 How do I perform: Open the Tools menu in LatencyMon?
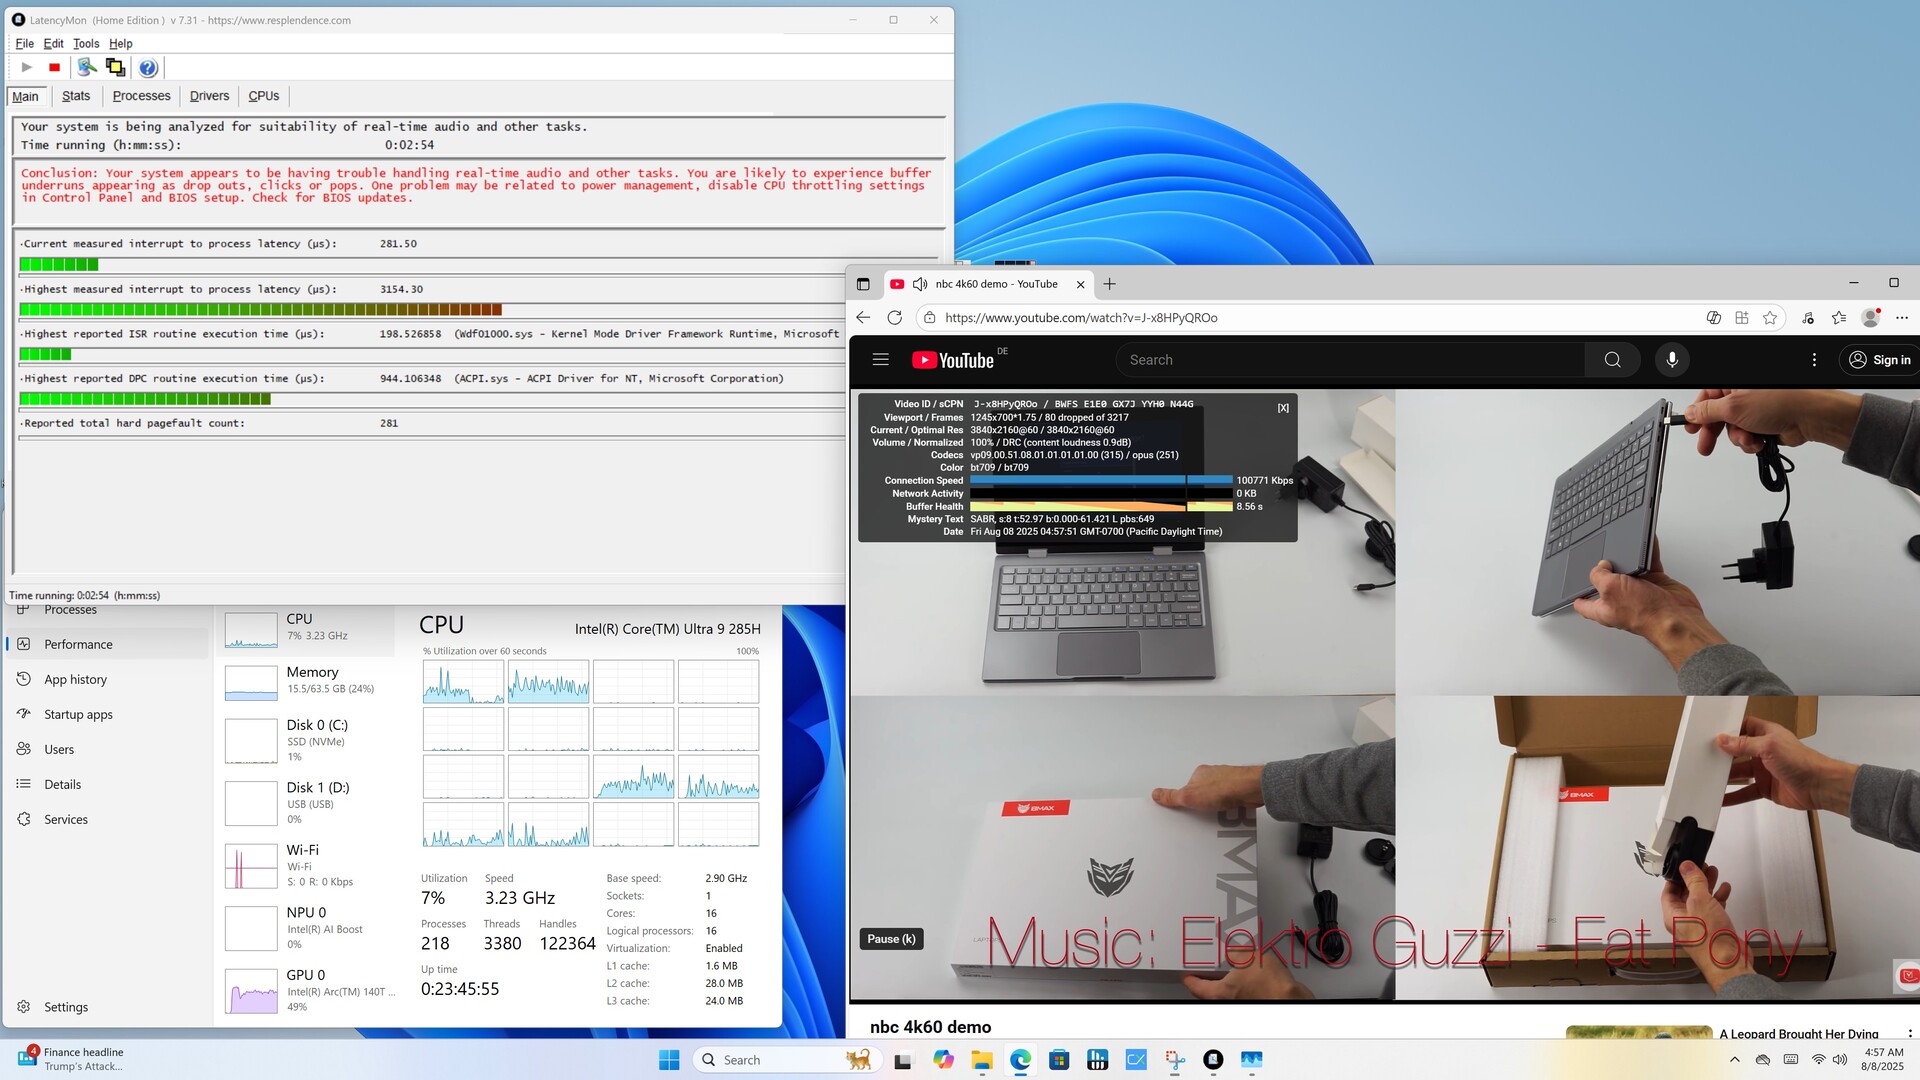[86, 43]
